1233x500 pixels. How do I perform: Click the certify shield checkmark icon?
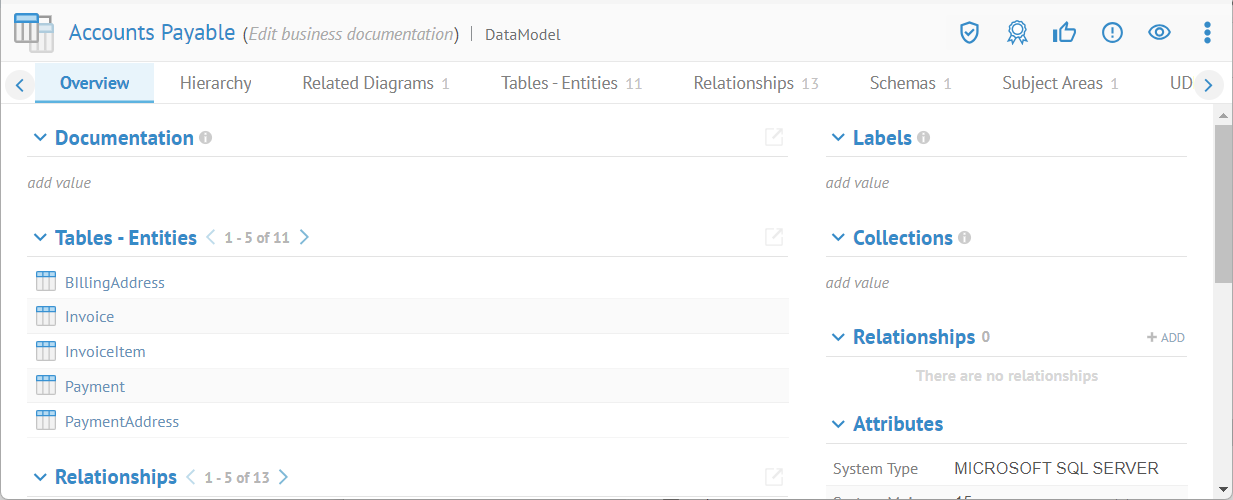968,33
